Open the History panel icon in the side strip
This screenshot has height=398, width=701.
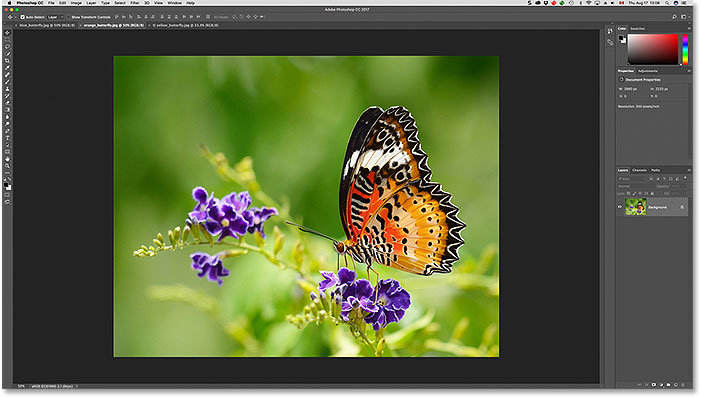pos(610,31)
